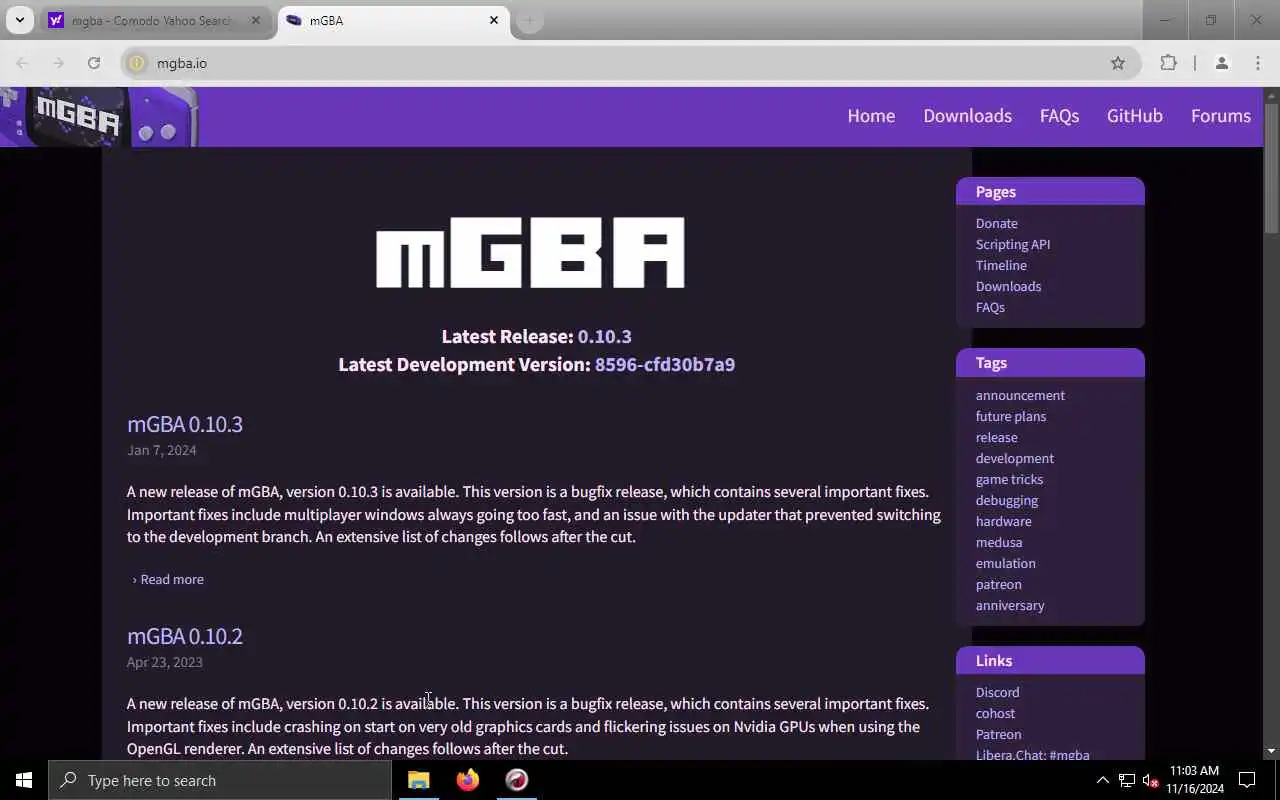The height and width of the screenshot is (800, 1280).
Task: Open the mGBA 0.10.3 post title
Action: [x=184, y=424]
